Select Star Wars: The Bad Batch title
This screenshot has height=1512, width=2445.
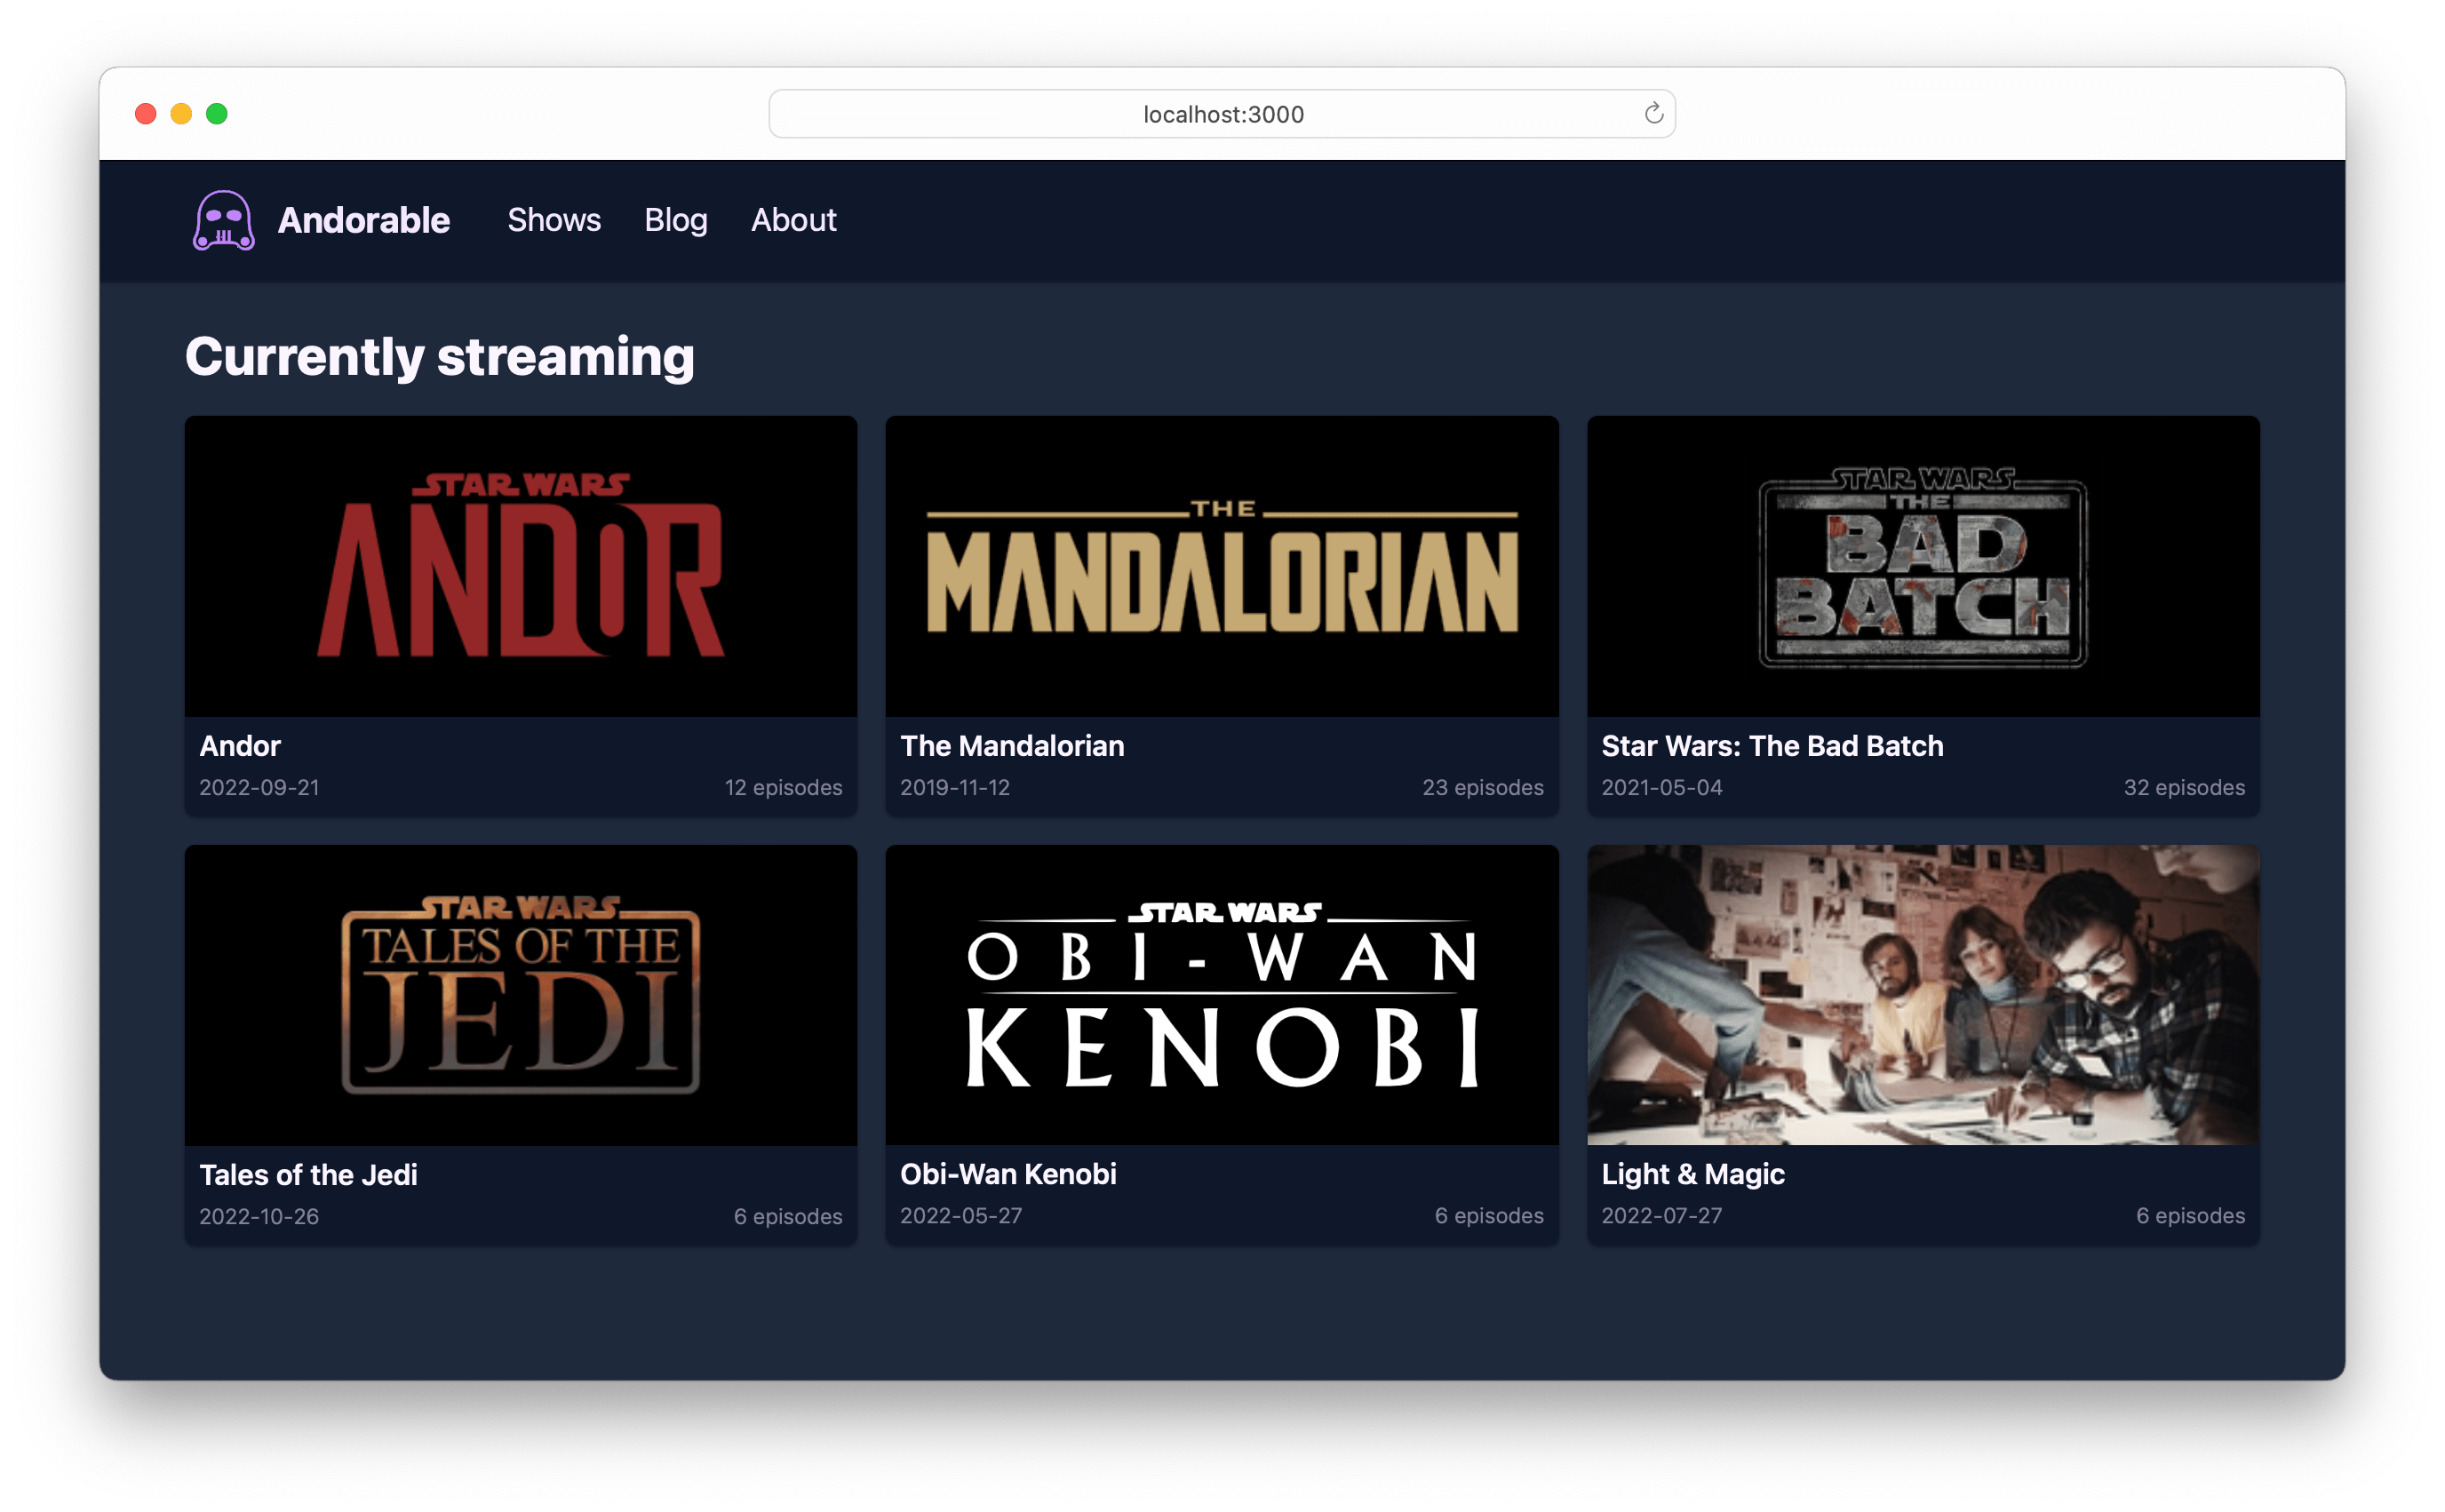[x=1773, y=746]
